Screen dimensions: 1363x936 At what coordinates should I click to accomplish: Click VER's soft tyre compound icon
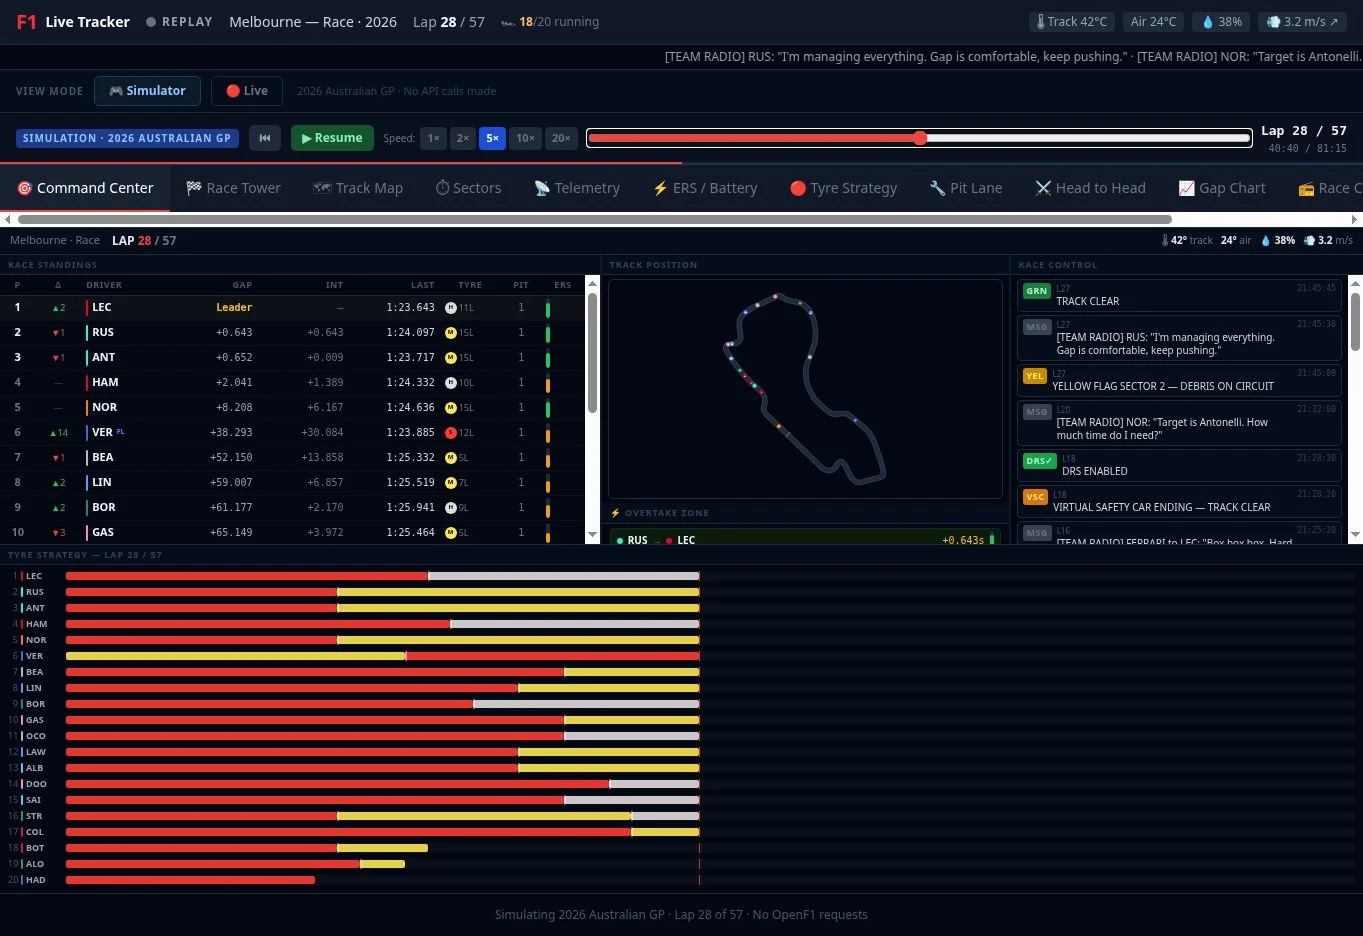click(x=451, y=432)
